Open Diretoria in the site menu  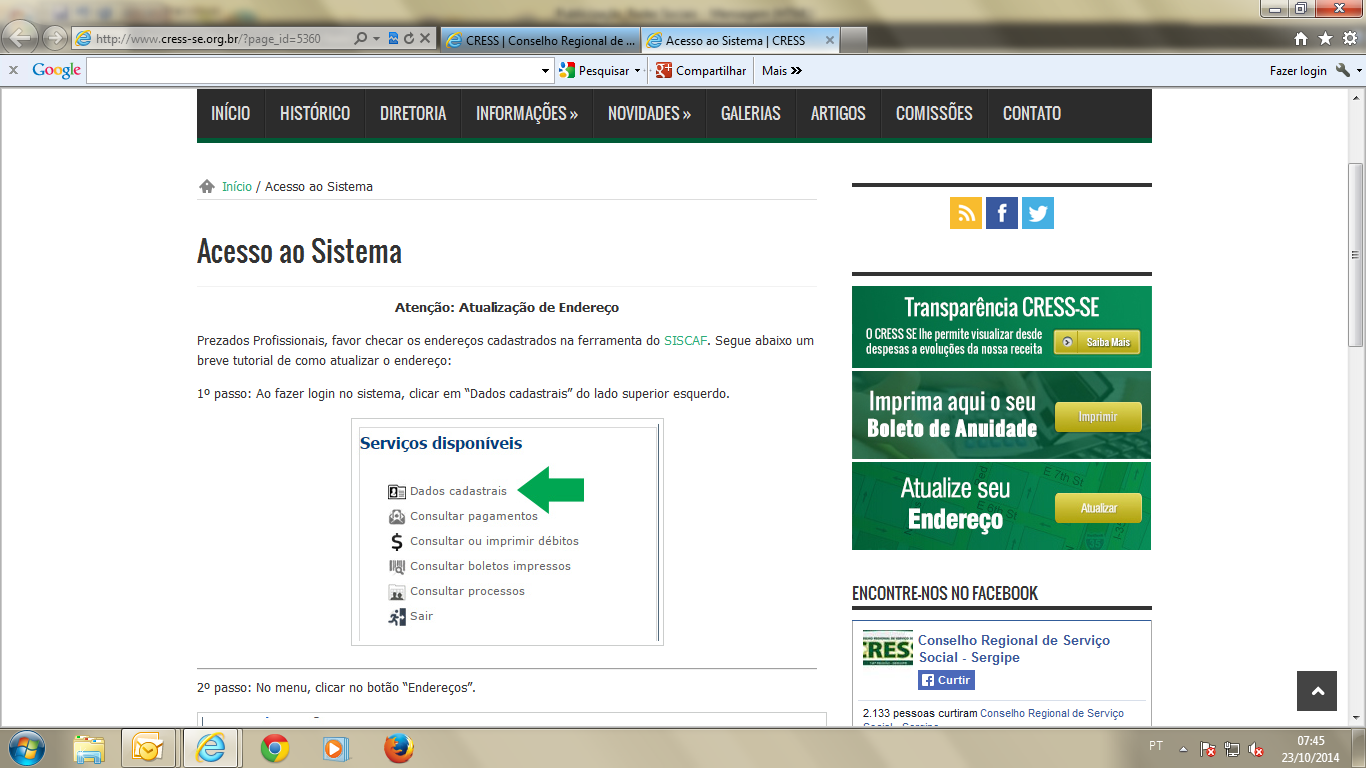(x=413, y=113)
